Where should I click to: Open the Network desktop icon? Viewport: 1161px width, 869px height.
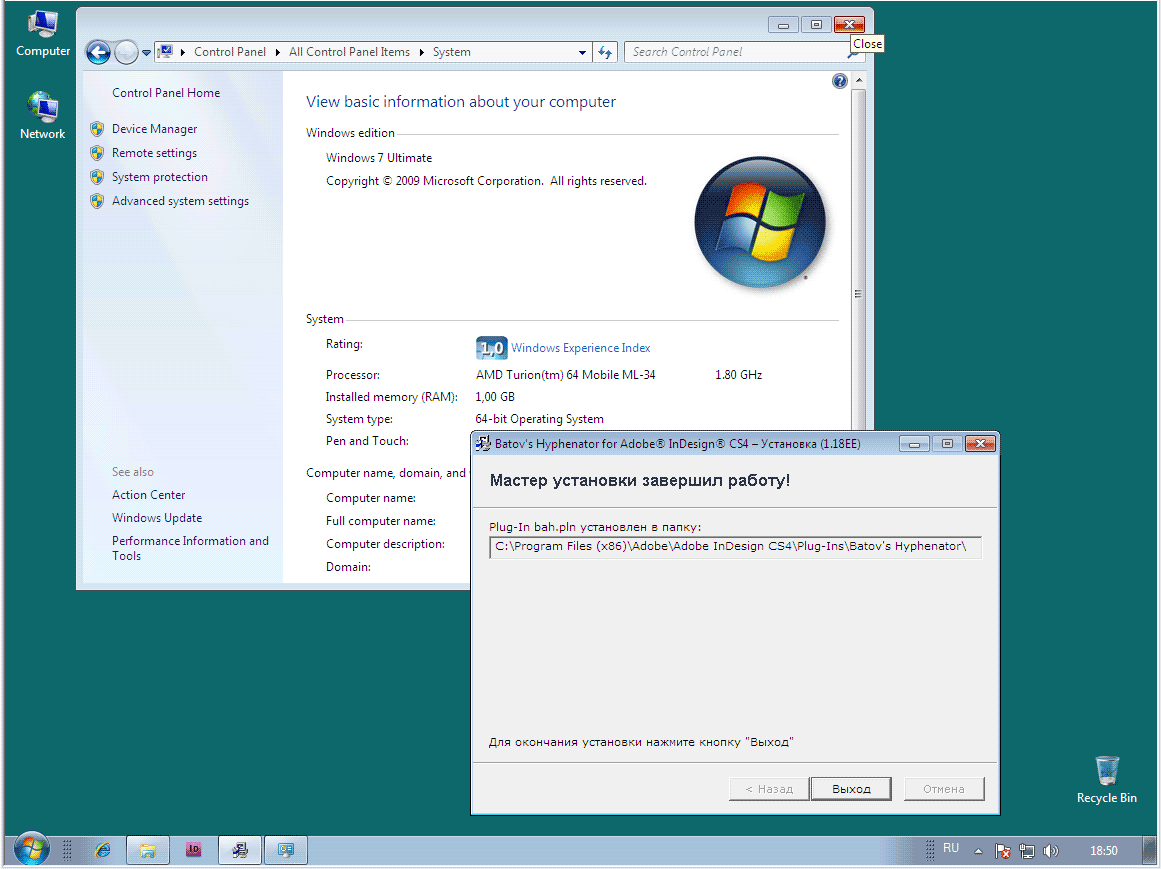click(42, 115)
